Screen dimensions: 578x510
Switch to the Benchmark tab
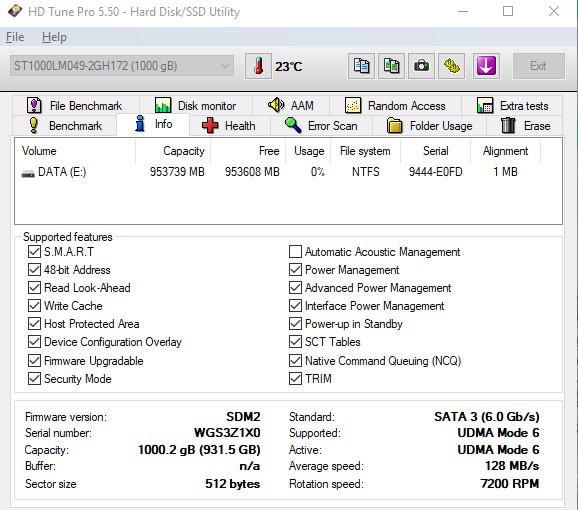pyautogui.click(x=65, y=126)
